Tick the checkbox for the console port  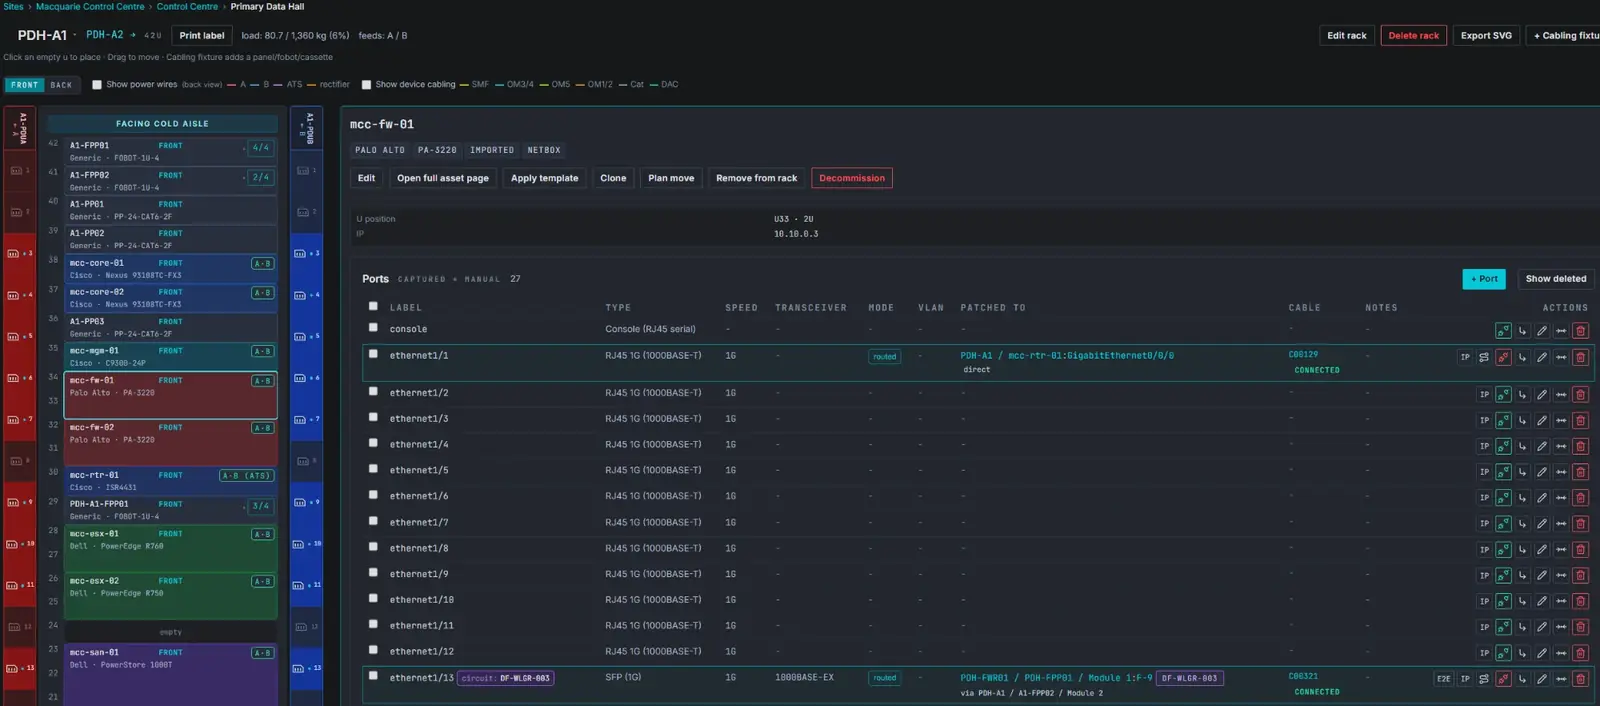(x=373, y=327)
